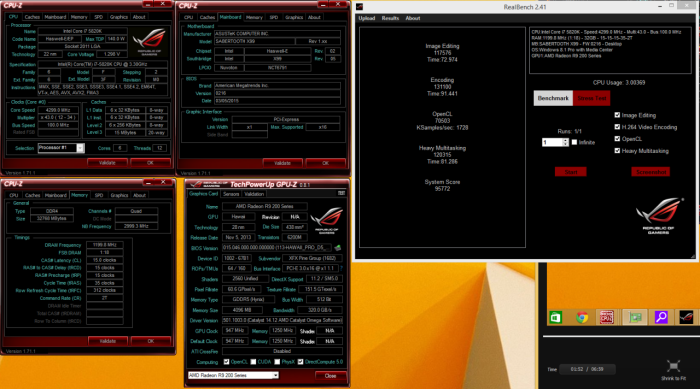Save GPU BIOS using the chip icon
700x389 pixels.
[338, 247]
